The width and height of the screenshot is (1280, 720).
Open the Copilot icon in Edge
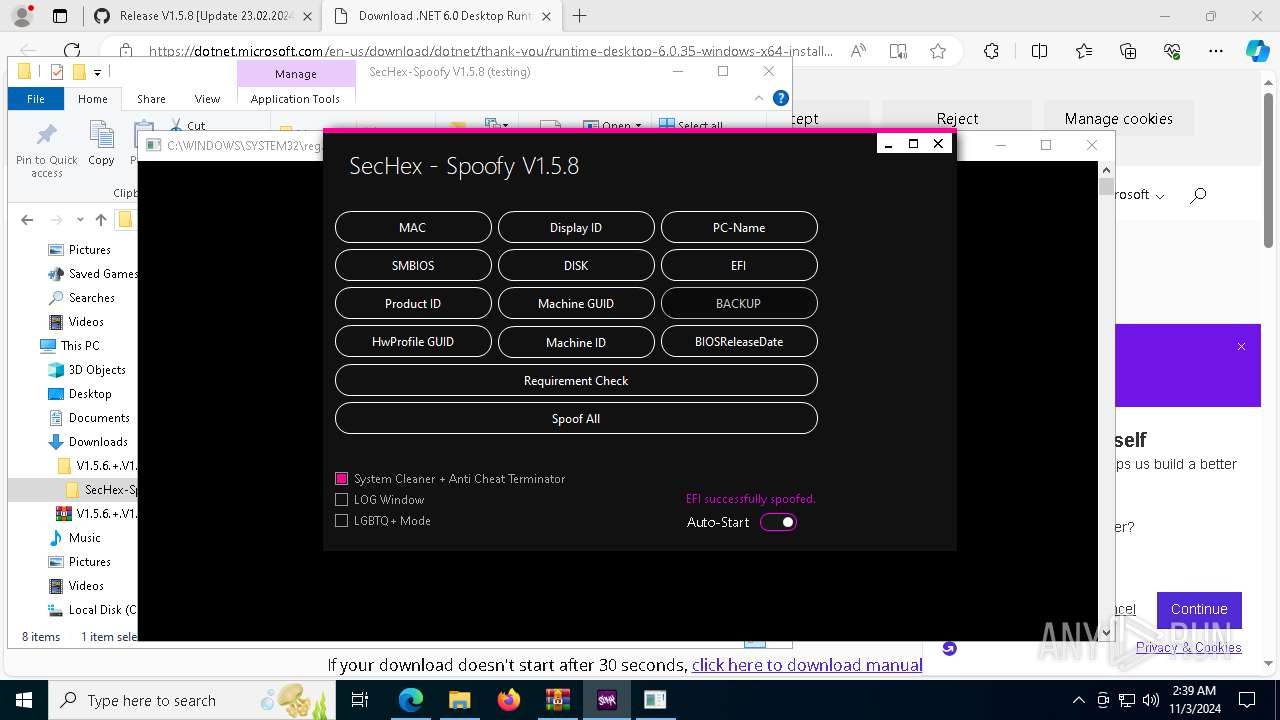(x=1257, y=51)
